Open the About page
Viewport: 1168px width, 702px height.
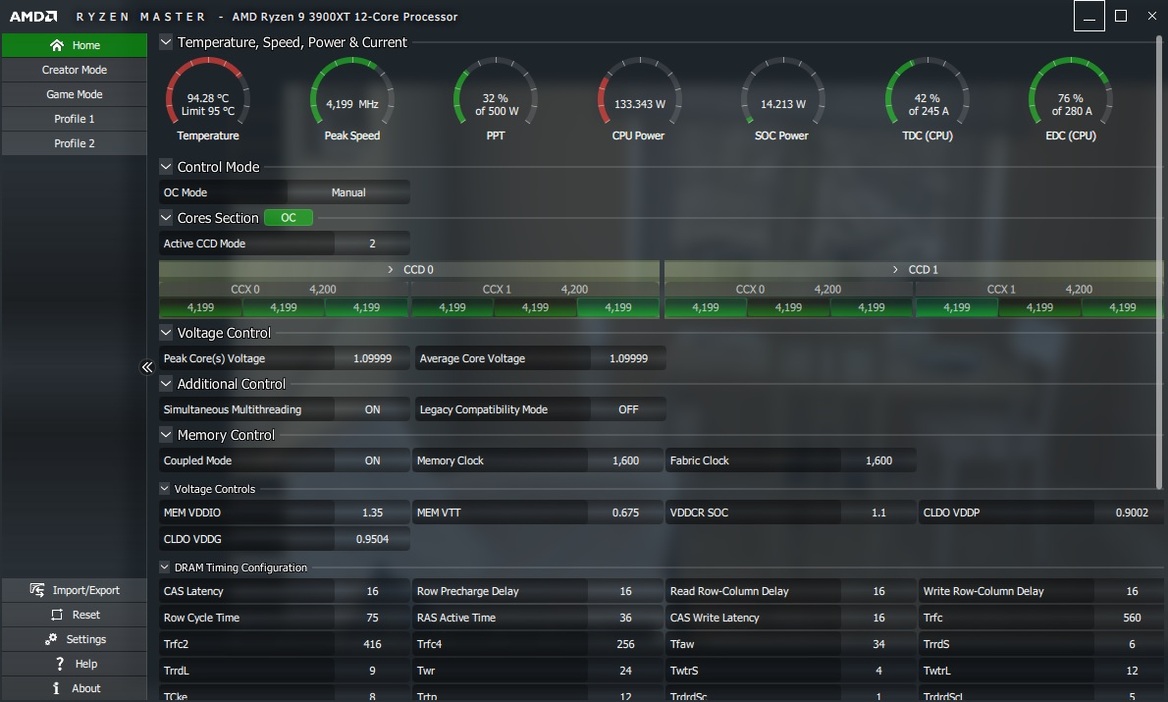[x=74, y=688]
